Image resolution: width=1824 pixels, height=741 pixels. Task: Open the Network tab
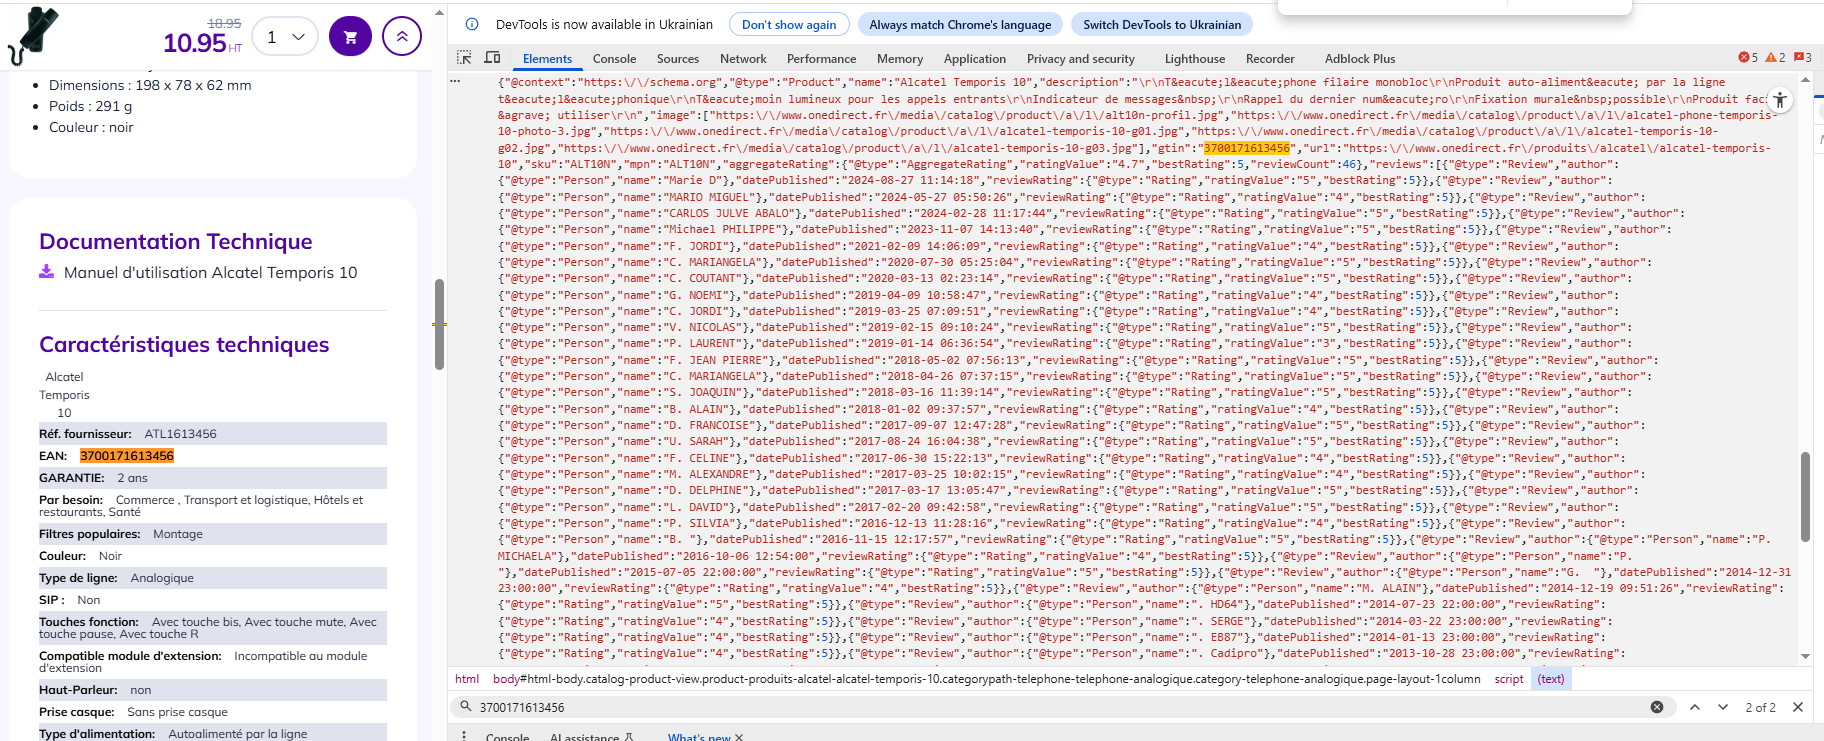[743, 59]
